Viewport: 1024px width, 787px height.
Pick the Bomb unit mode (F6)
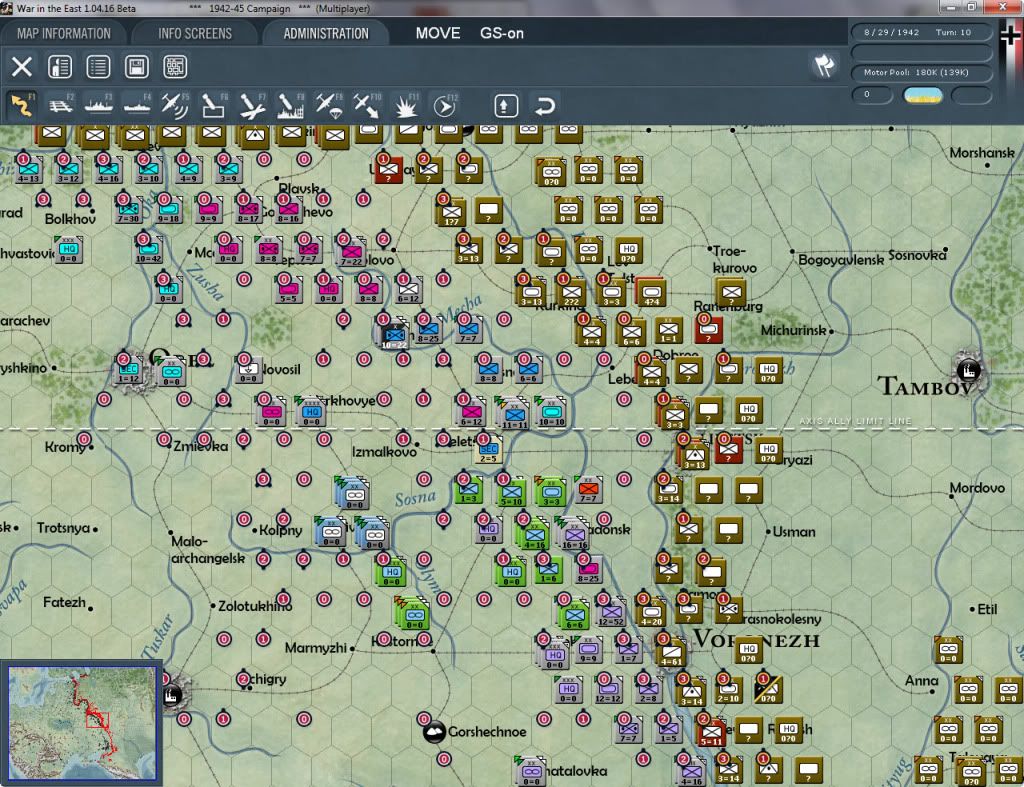[214, 105]
